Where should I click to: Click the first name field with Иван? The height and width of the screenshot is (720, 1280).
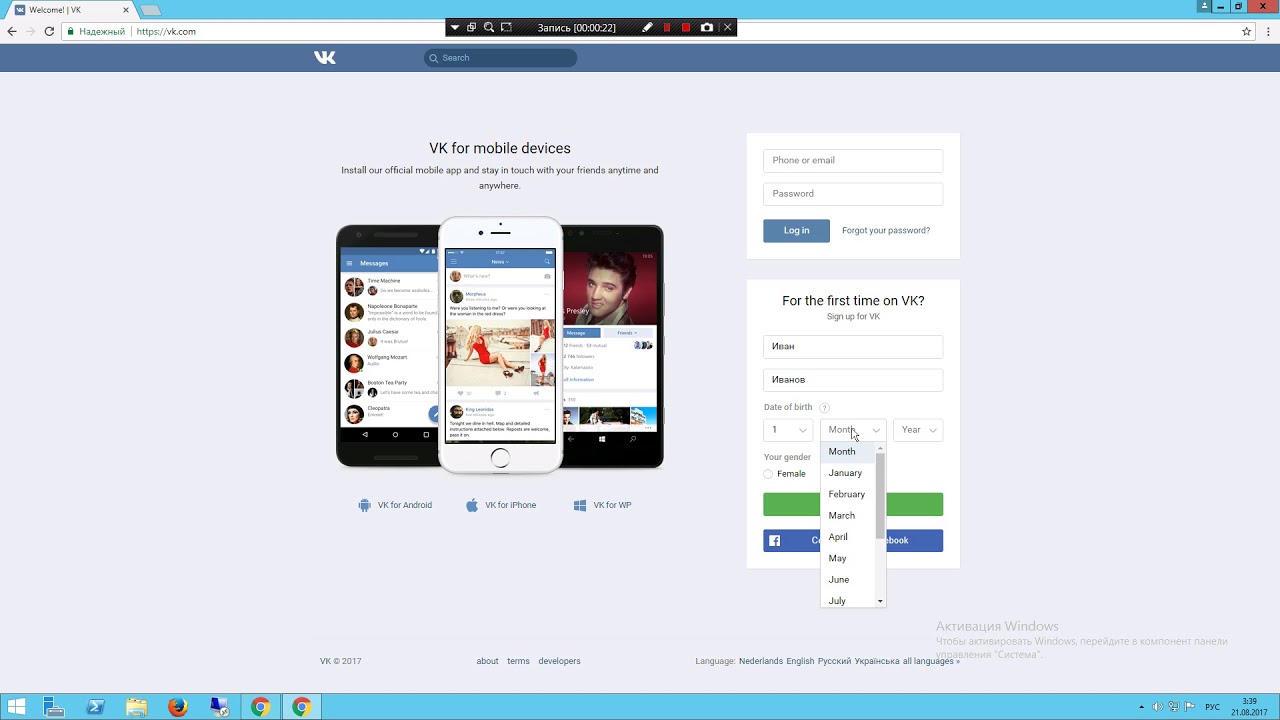click(x=853, y=346)
